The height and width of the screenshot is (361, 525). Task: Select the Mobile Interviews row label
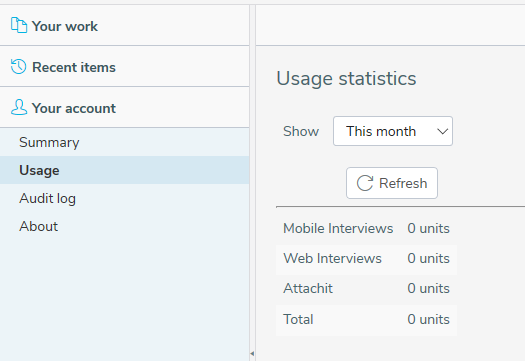pos(338,228)
